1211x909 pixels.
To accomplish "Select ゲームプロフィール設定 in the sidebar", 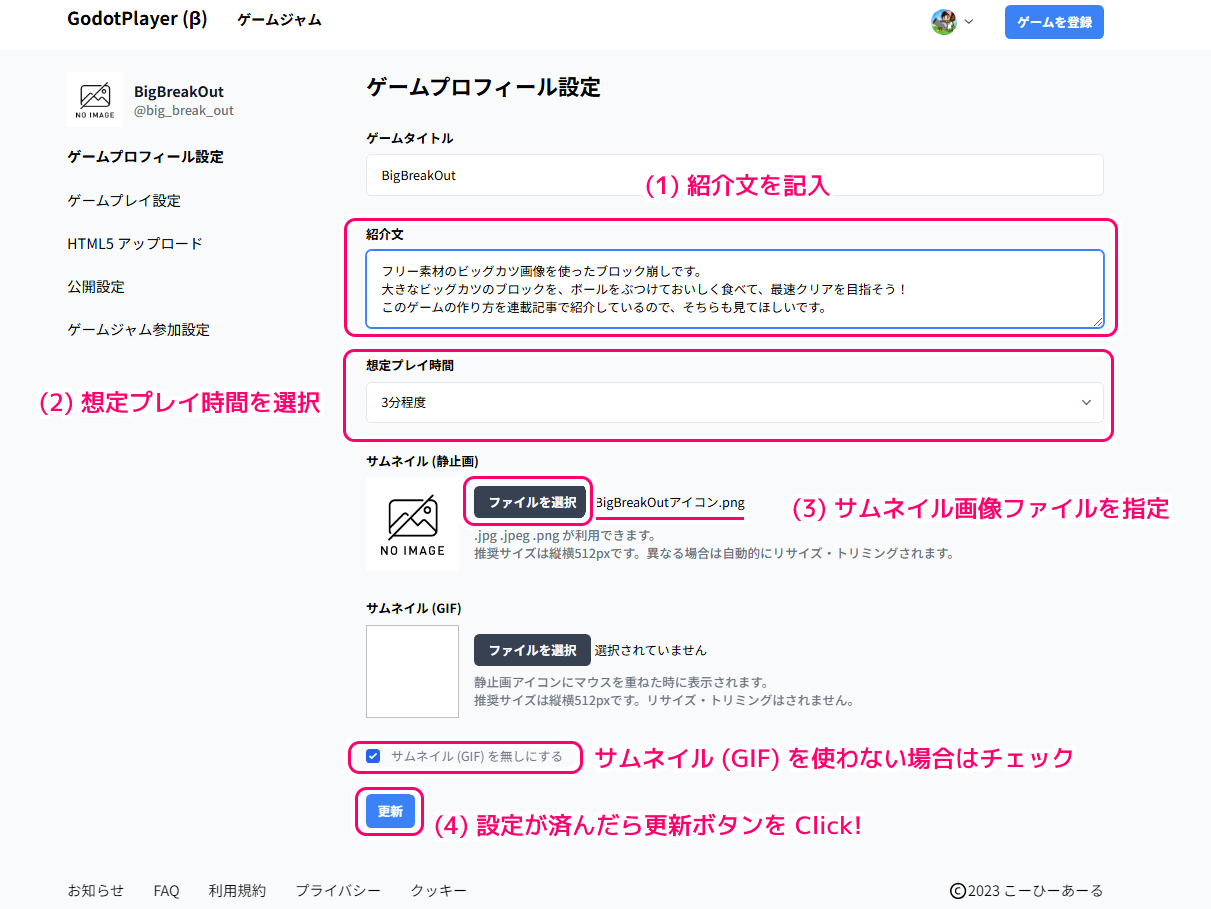I will coord(145,157).
